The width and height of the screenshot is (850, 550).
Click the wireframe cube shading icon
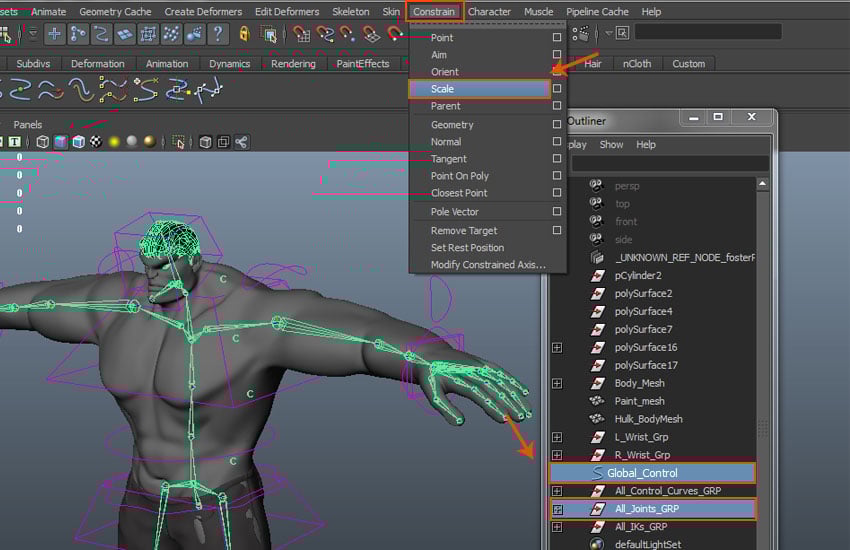[x=42, y=142]
